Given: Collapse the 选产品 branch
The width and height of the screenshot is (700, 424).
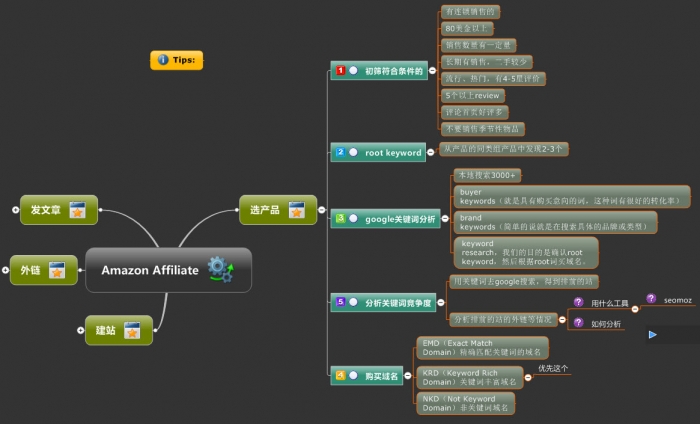Looking at the screenshot, I should pos(321,210).
